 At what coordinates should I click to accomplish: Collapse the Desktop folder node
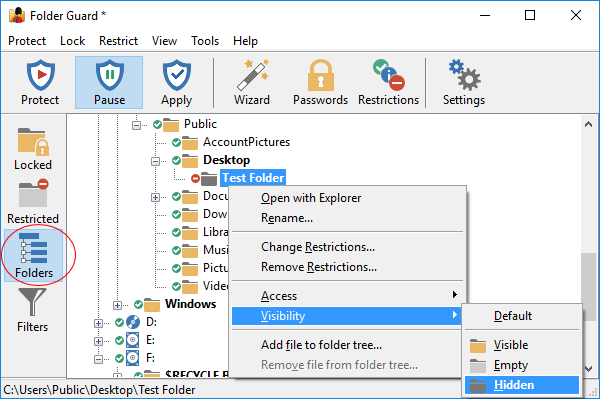coord(155,161)
